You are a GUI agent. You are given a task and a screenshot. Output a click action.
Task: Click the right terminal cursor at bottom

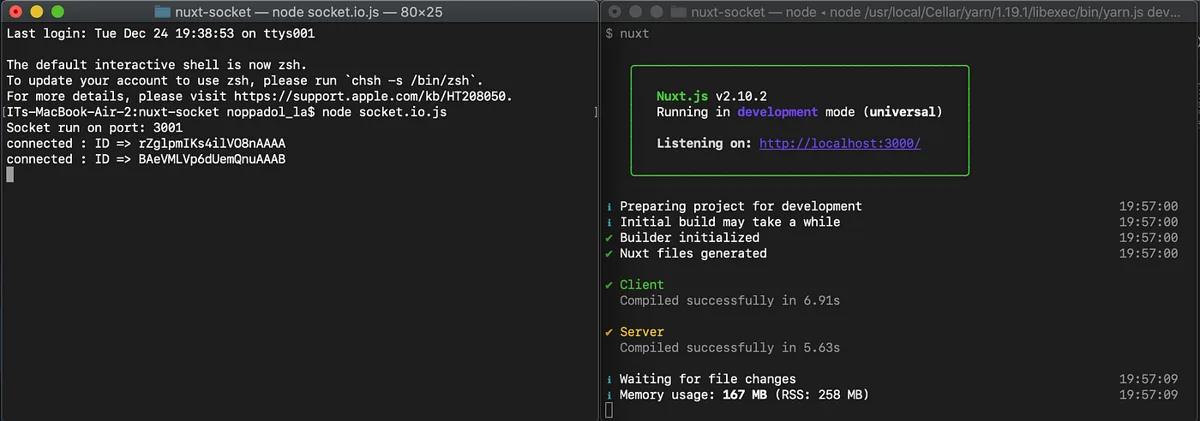pyautogui.click(x=609, y=411)
